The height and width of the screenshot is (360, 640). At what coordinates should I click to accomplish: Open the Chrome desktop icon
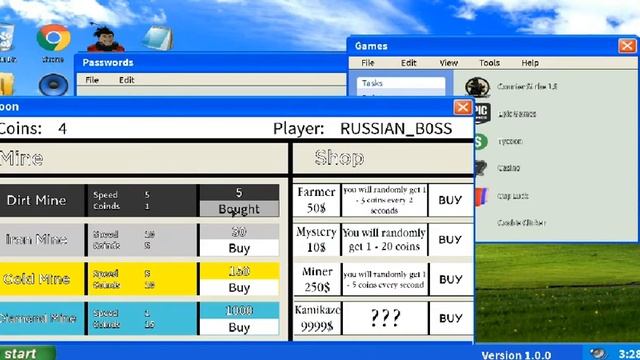point(53,38)
